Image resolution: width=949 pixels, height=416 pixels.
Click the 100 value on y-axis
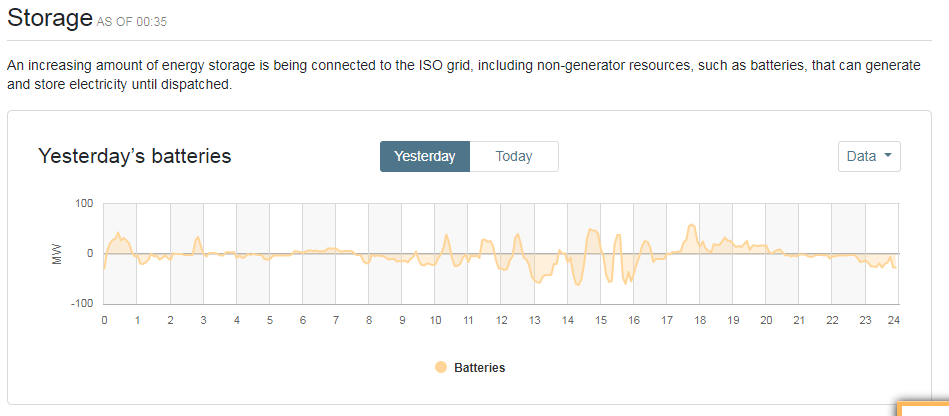coord(85,203)
